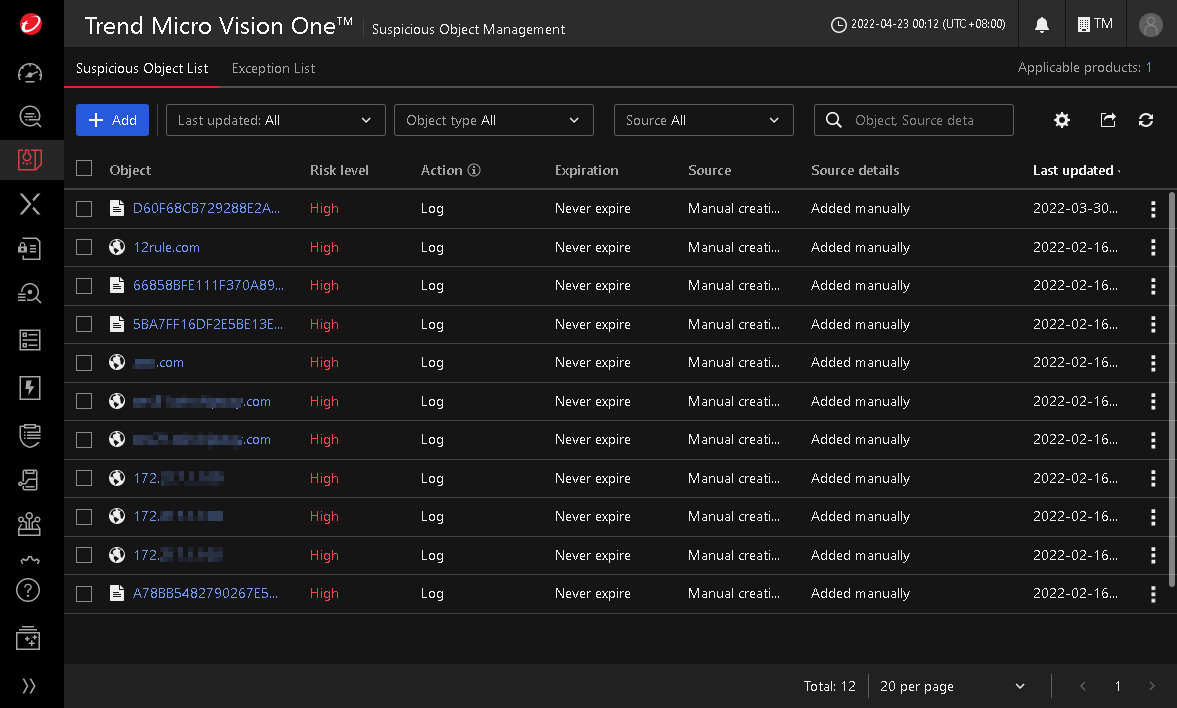Expand the sidebar with double chevron
1177x708 pixels.
tap(30, 686)
